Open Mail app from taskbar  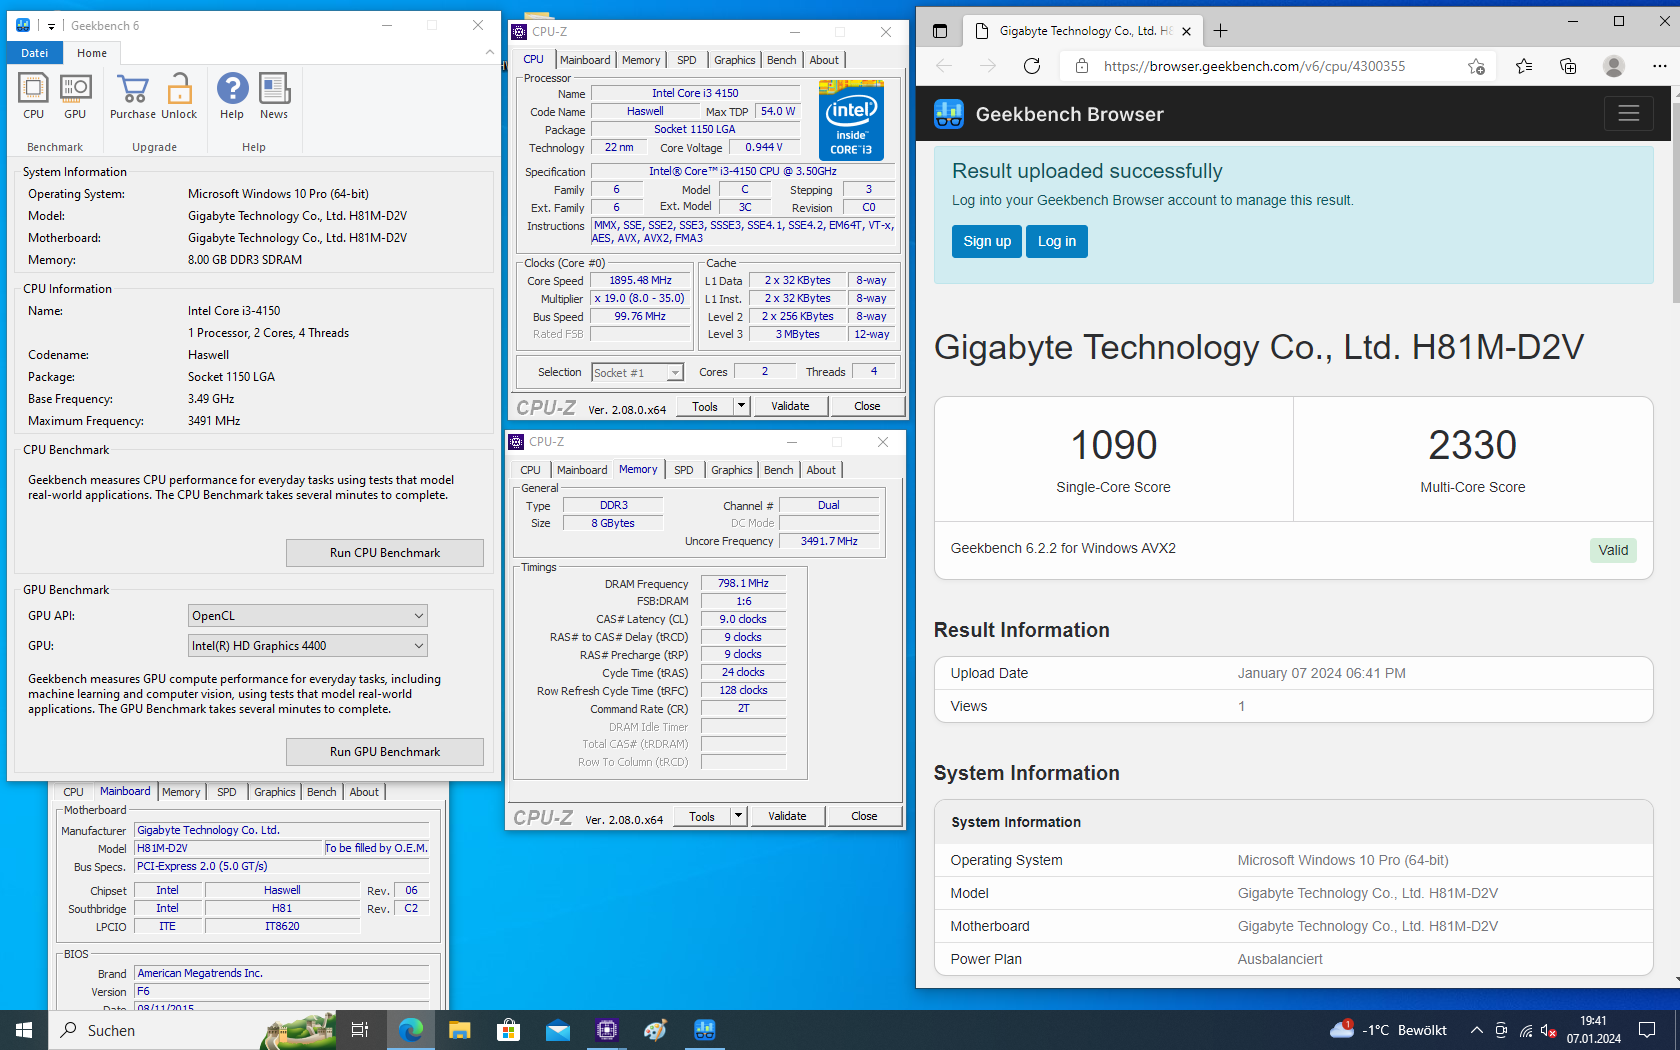(x=557, y=1030)
